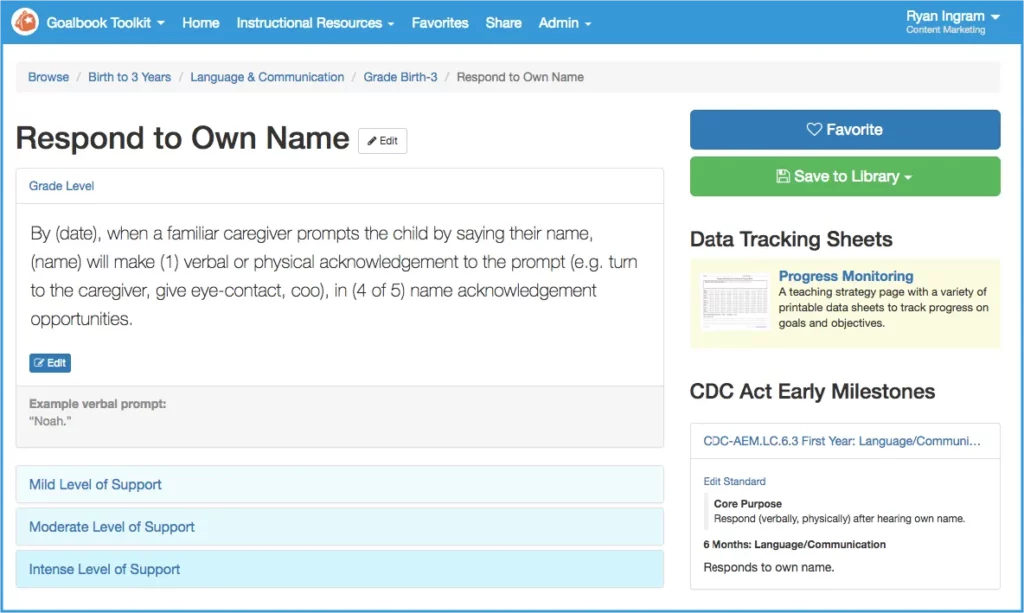Expand the Mild Level of Support section

tap(96, 485)
